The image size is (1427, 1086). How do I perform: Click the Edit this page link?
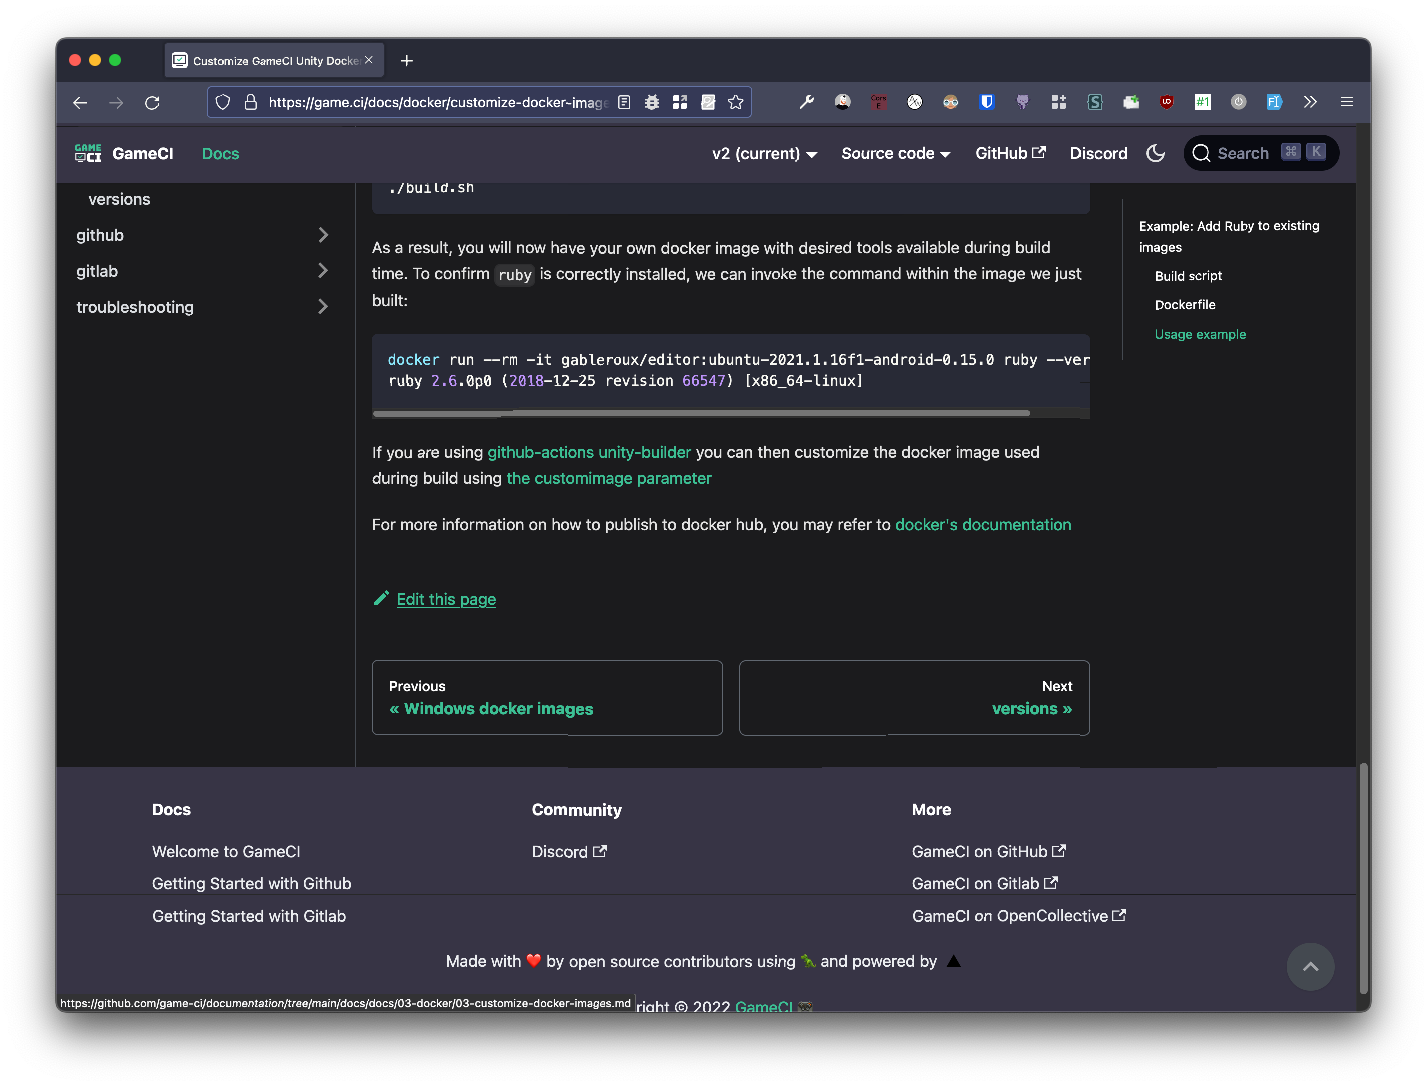point(446,599)
